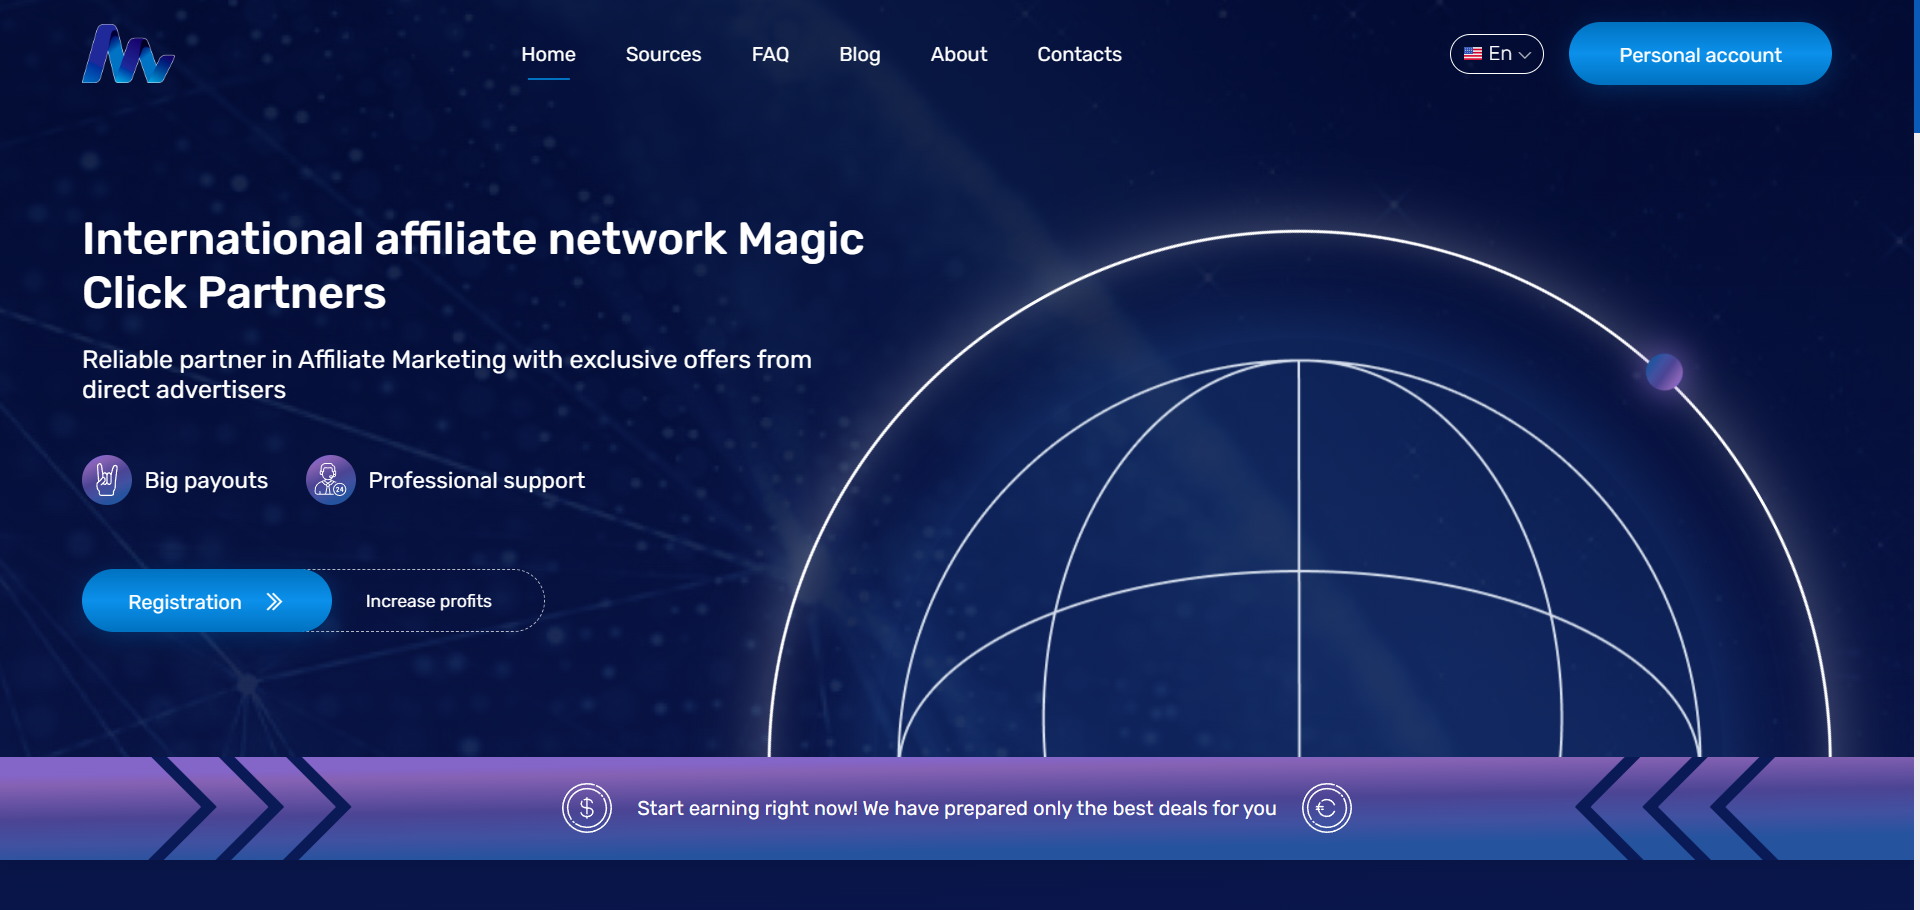1920x910 pixels.
Task: Click the page's vertical scrollbar thumb
Action: (x=1916, y=65)
